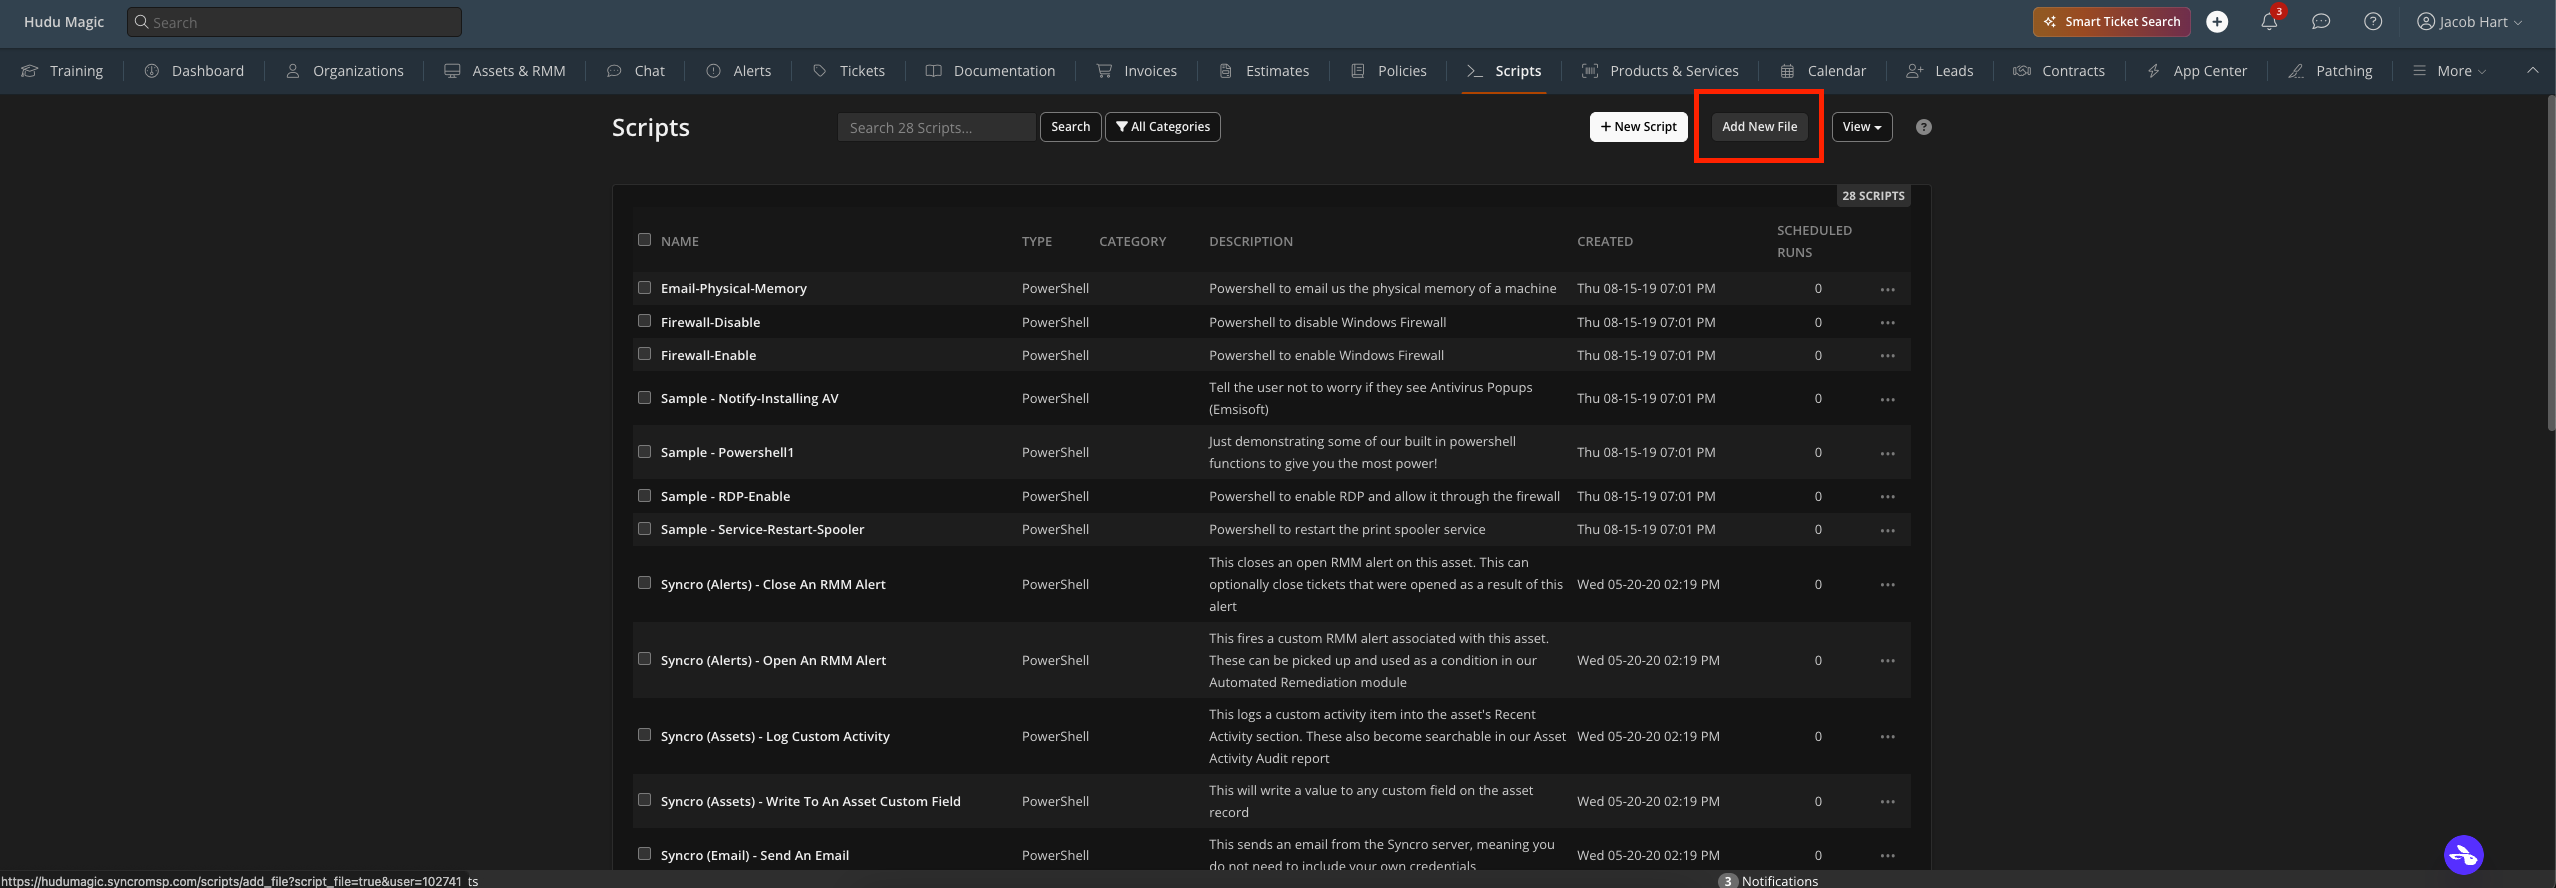Screen dimensions: 2556x888
Task: Open actions menu for Firewall-Enable
Action: point(1888,356)
